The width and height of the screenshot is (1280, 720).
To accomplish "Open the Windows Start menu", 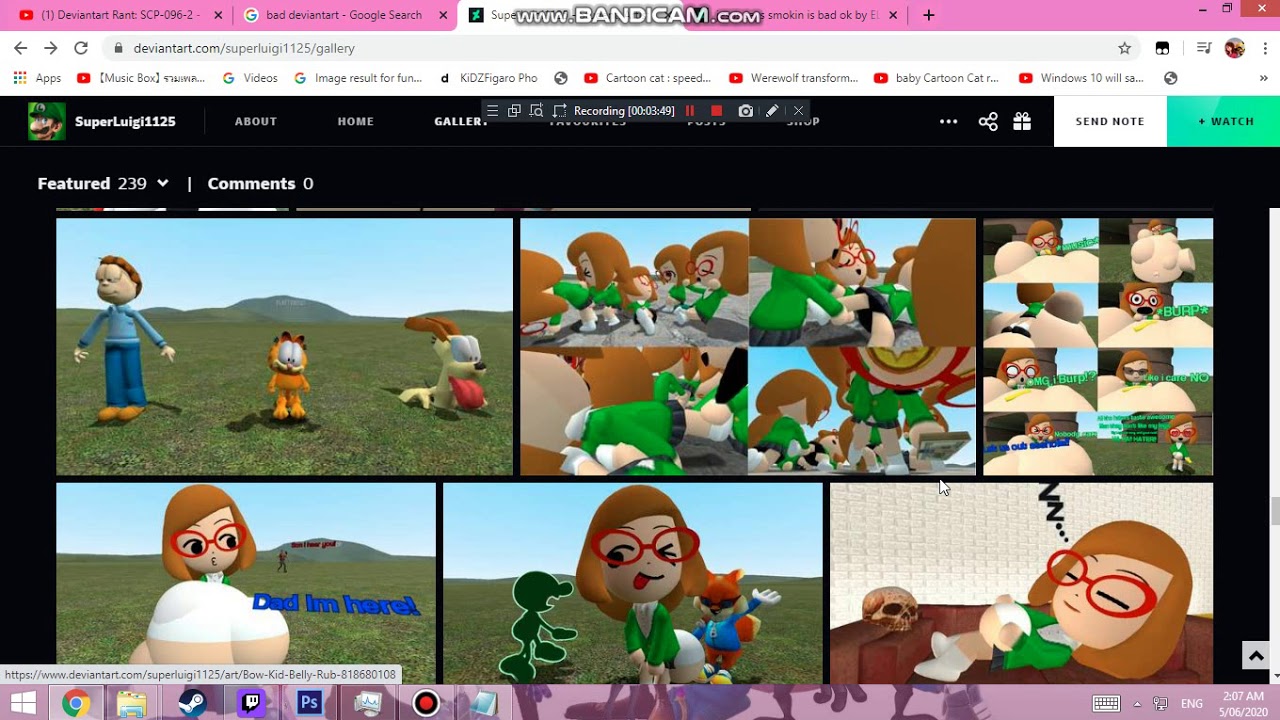I will coord(23,703).
